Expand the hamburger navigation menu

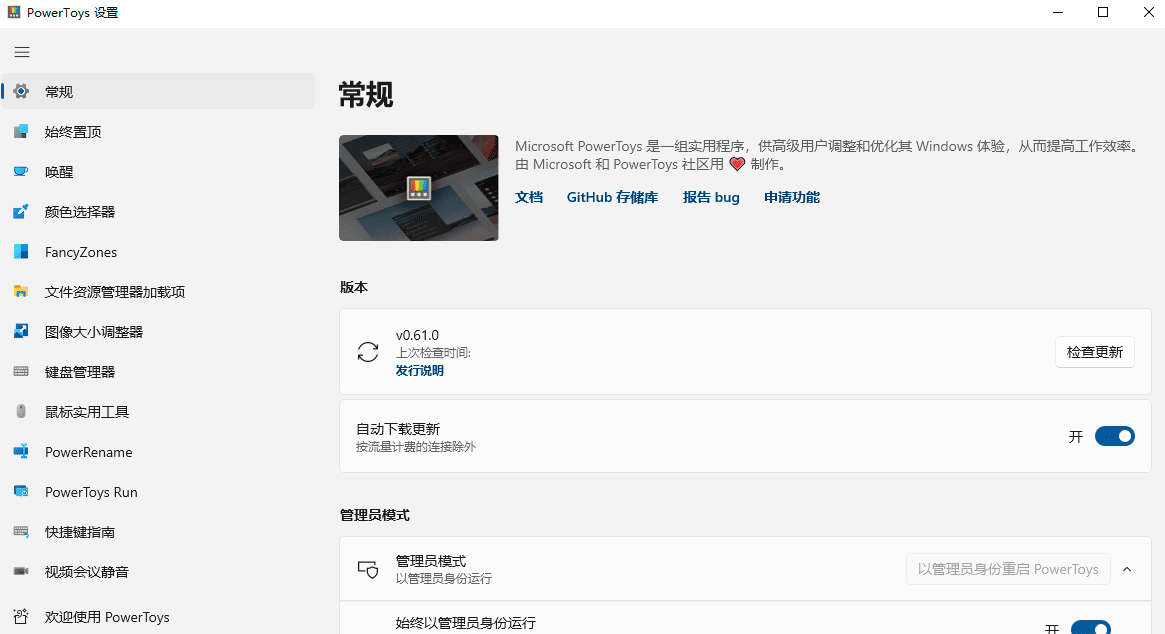tap(22, 52)
